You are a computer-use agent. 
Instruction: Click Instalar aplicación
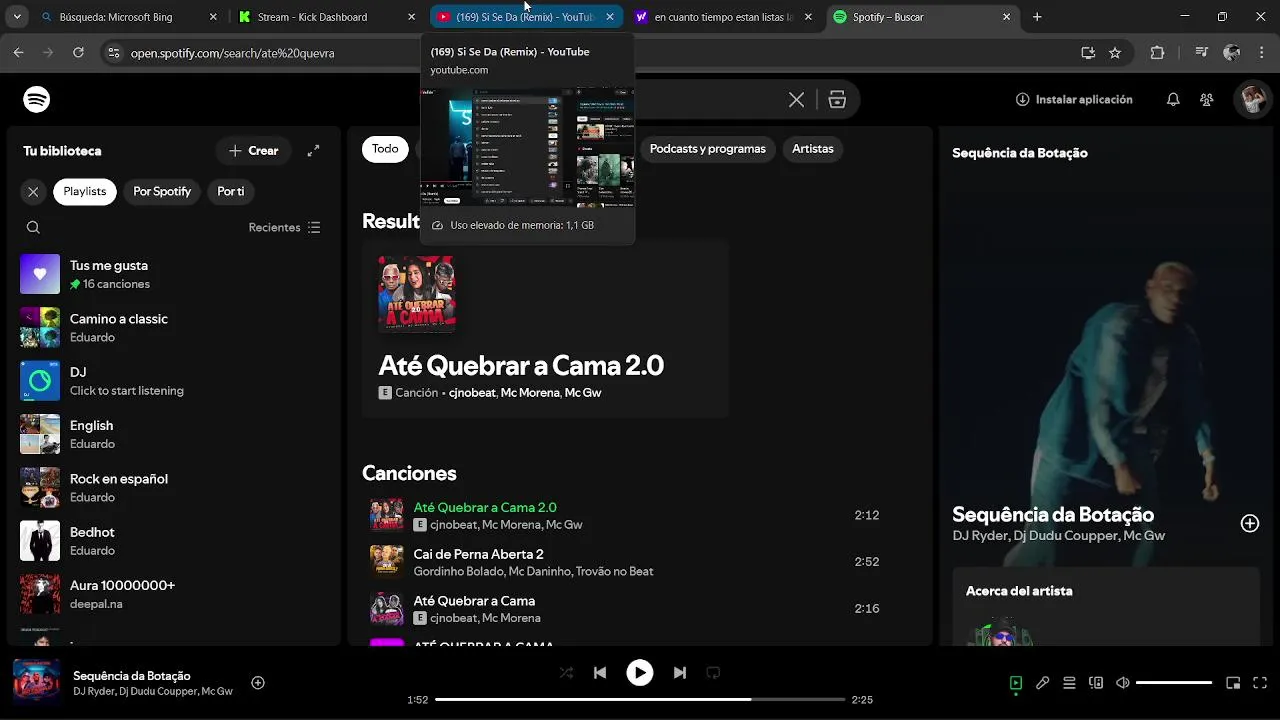[x=1074, y=99]
